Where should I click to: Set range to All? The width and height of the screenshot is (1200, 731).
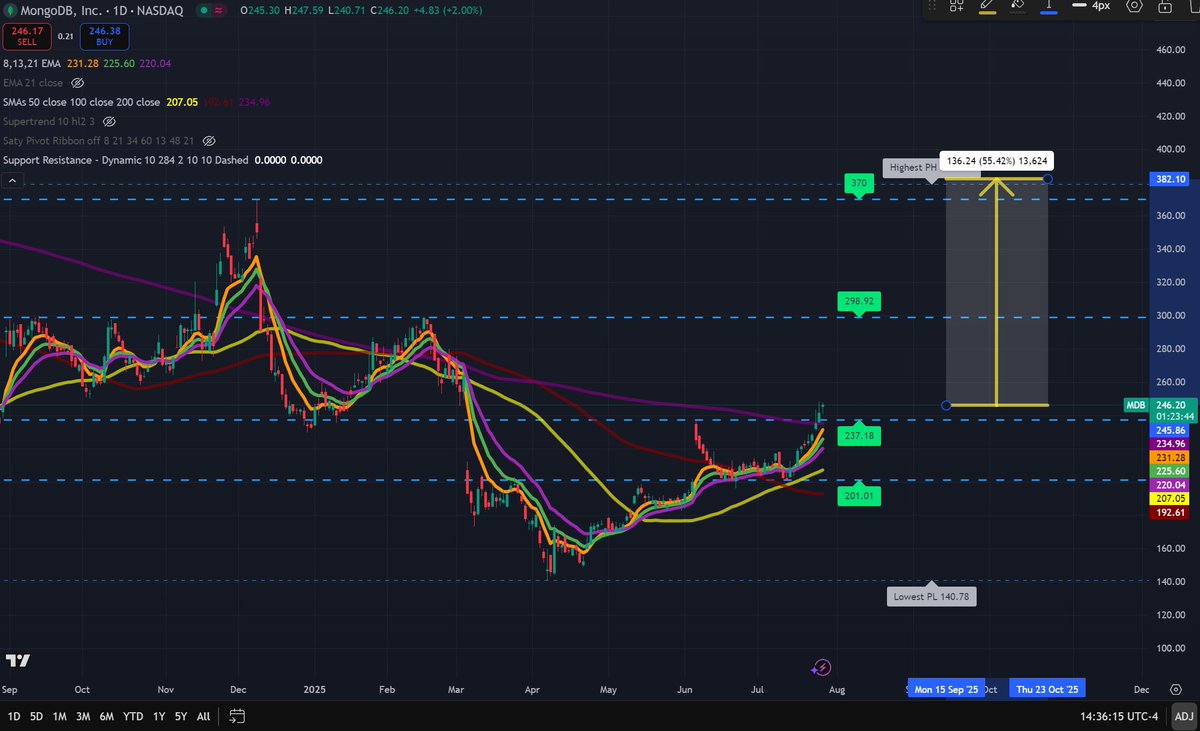(x=203, y=716)
